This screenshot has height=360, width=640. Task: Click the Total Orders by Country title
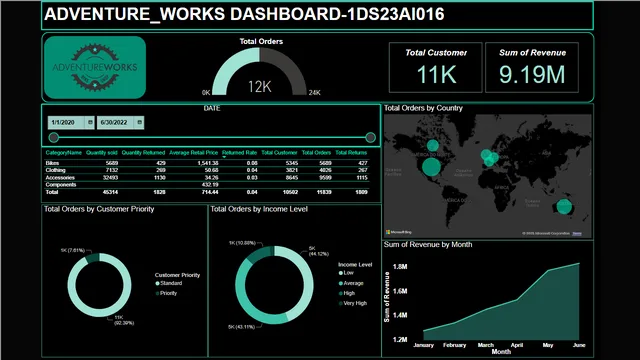click(423, 108)
